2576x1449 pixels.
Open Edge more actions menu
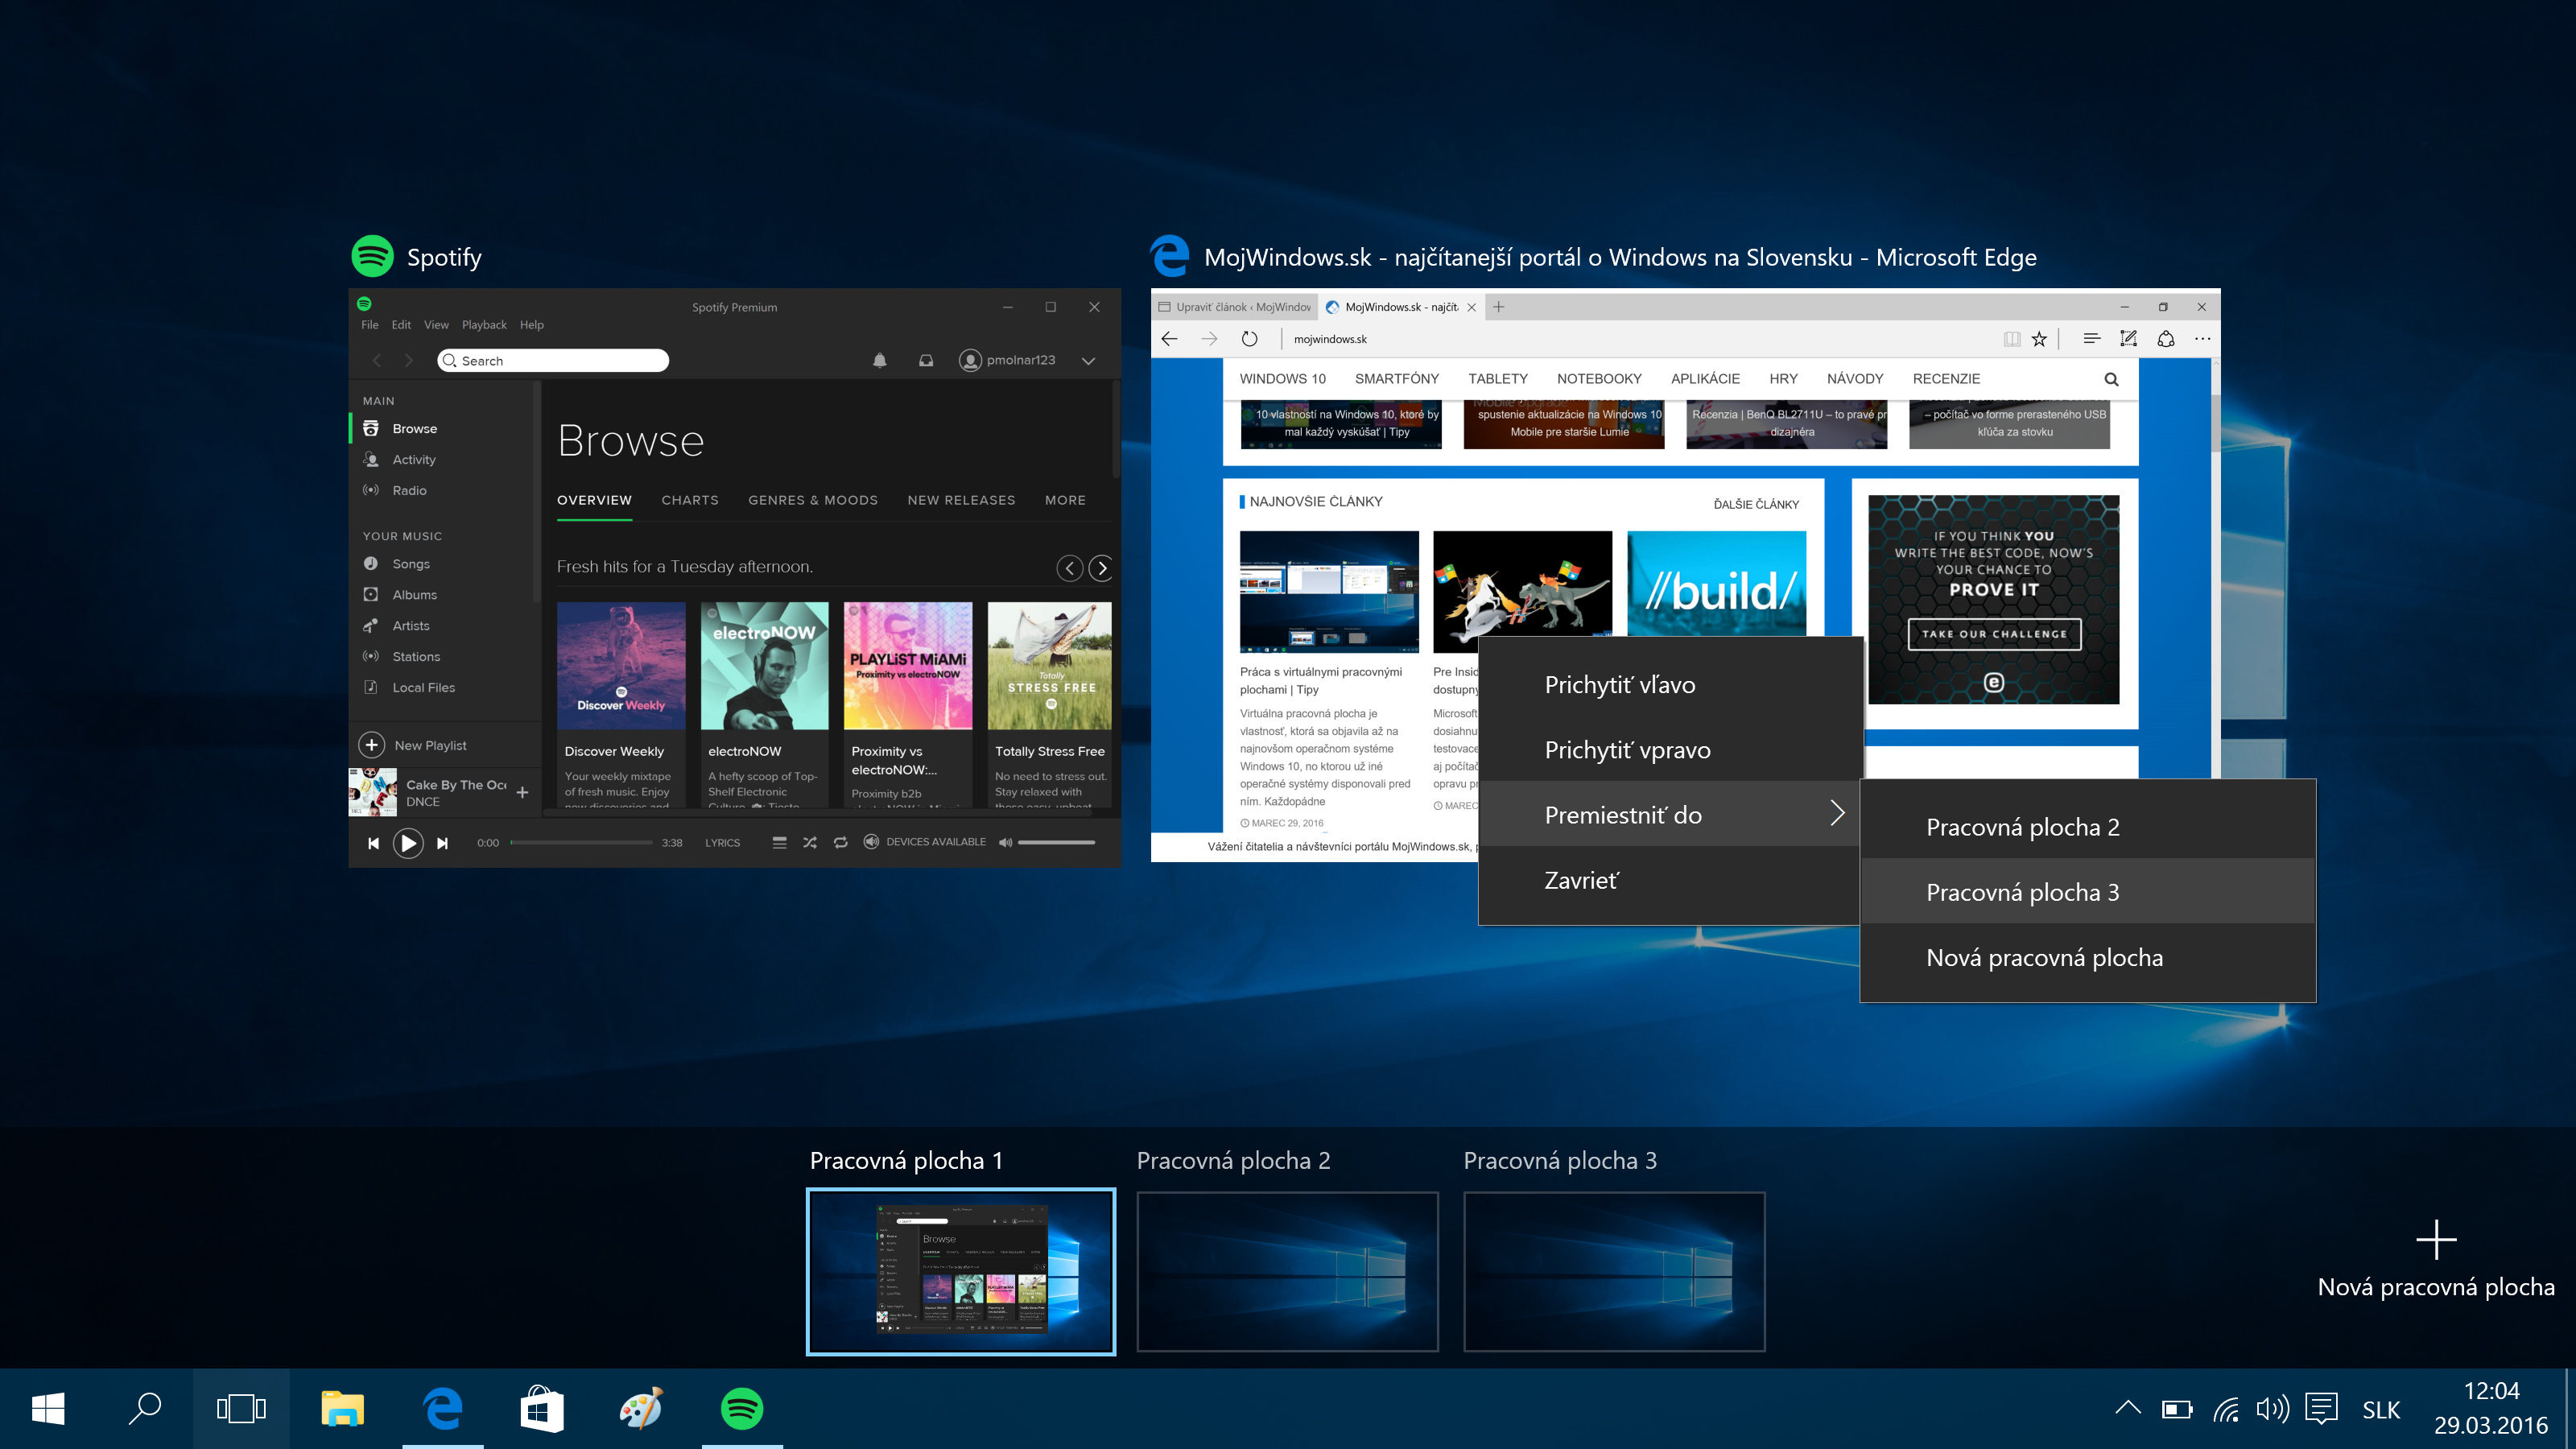(2202, 339)
